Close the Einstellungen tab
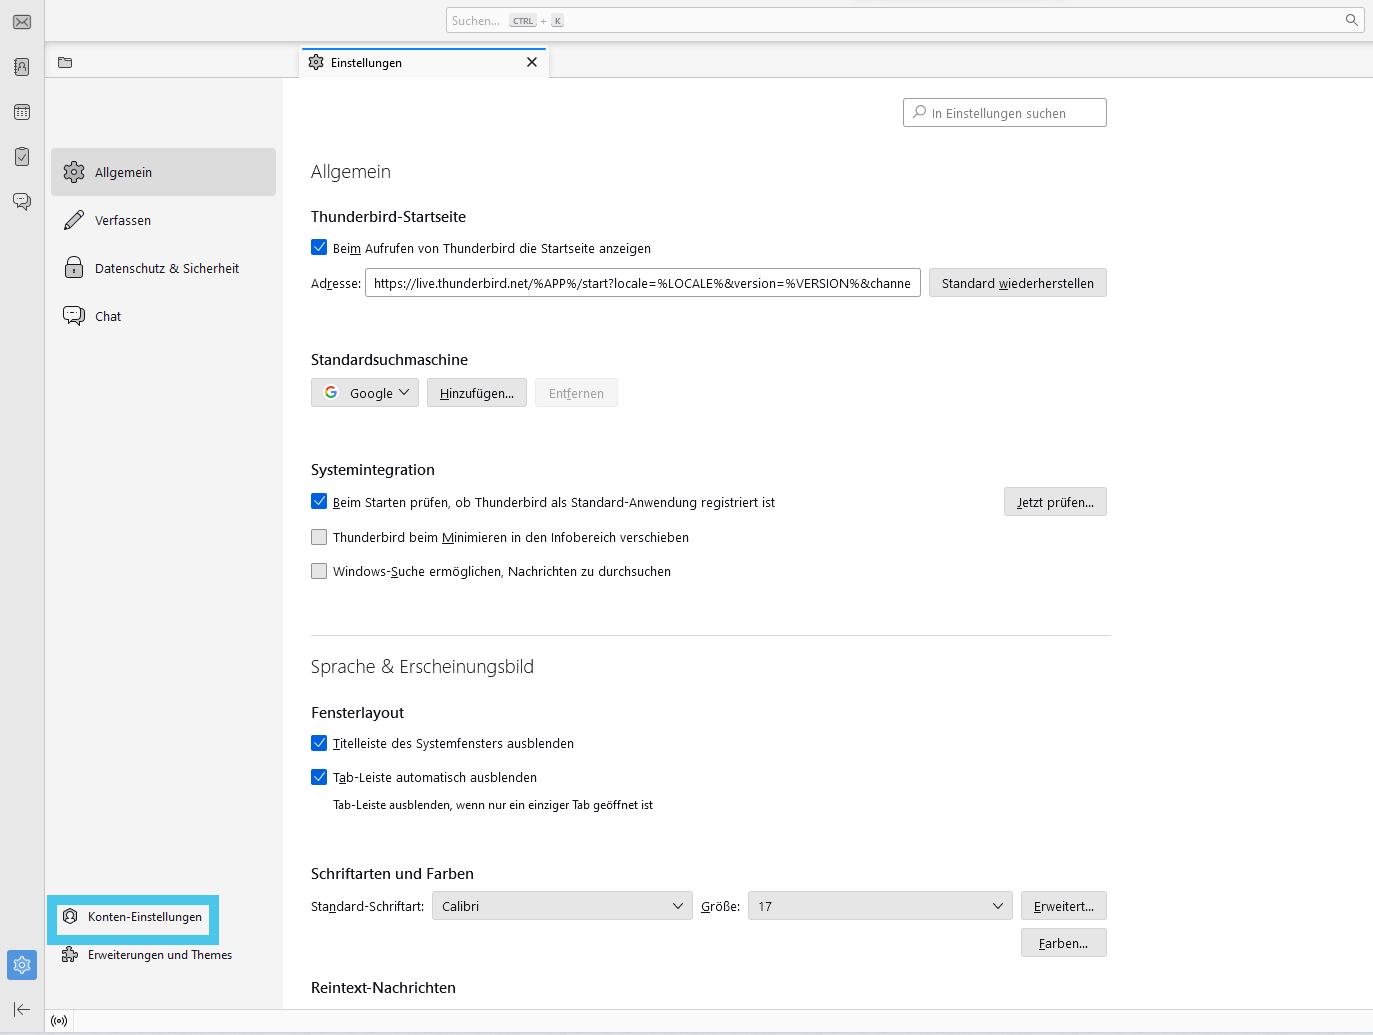Image resolution: width=1373 pixels, height=1035 pixels. pos(532,62)
